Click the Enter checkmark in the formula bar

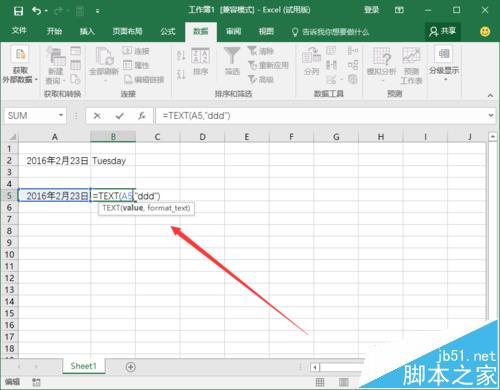[x=120, y=116]
